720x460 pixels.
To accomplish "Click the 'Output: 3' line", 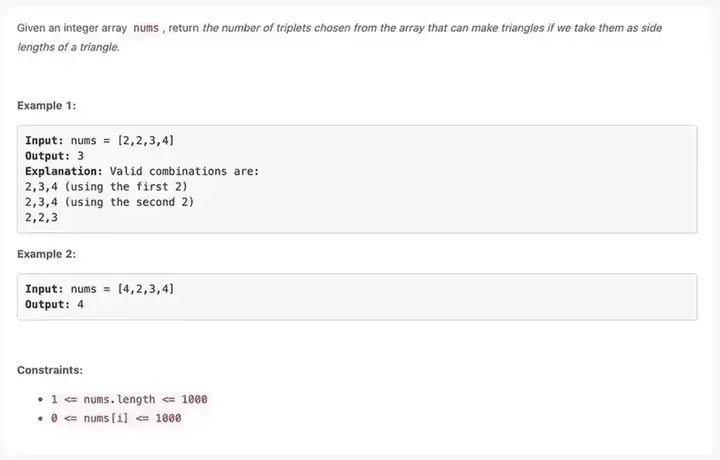I will 55,156.
